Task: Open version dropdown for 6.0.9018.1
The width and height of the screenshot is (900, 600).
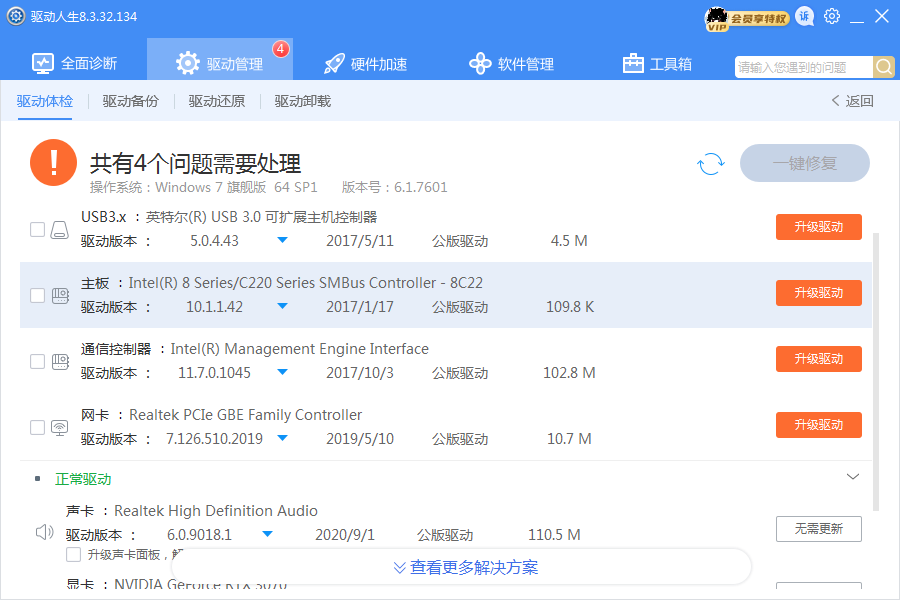Action: point(267,534)
